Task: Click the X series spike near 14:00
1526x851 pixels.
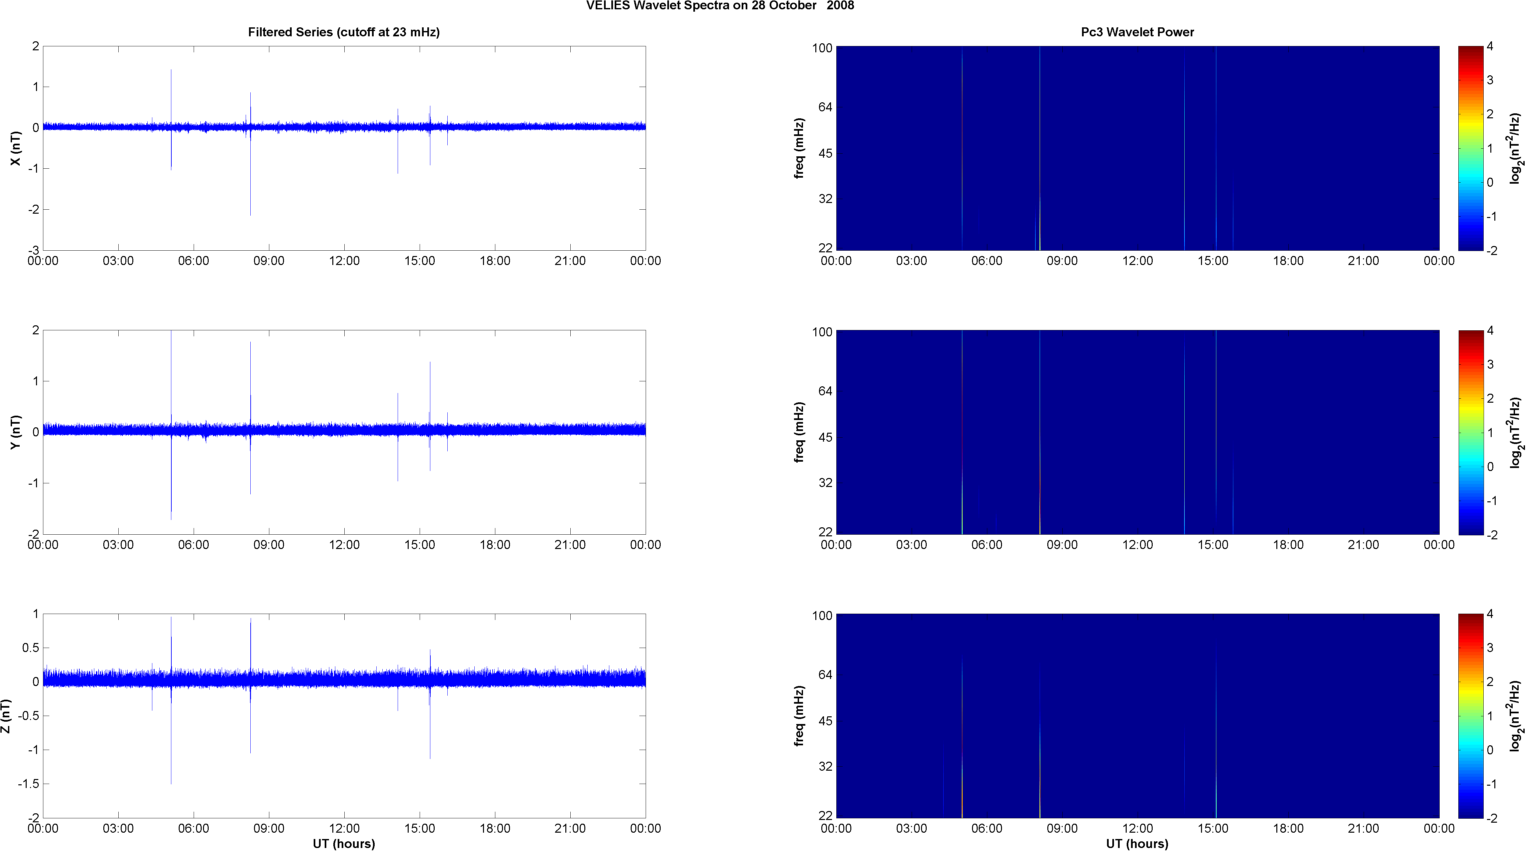Action: point(398,141)
